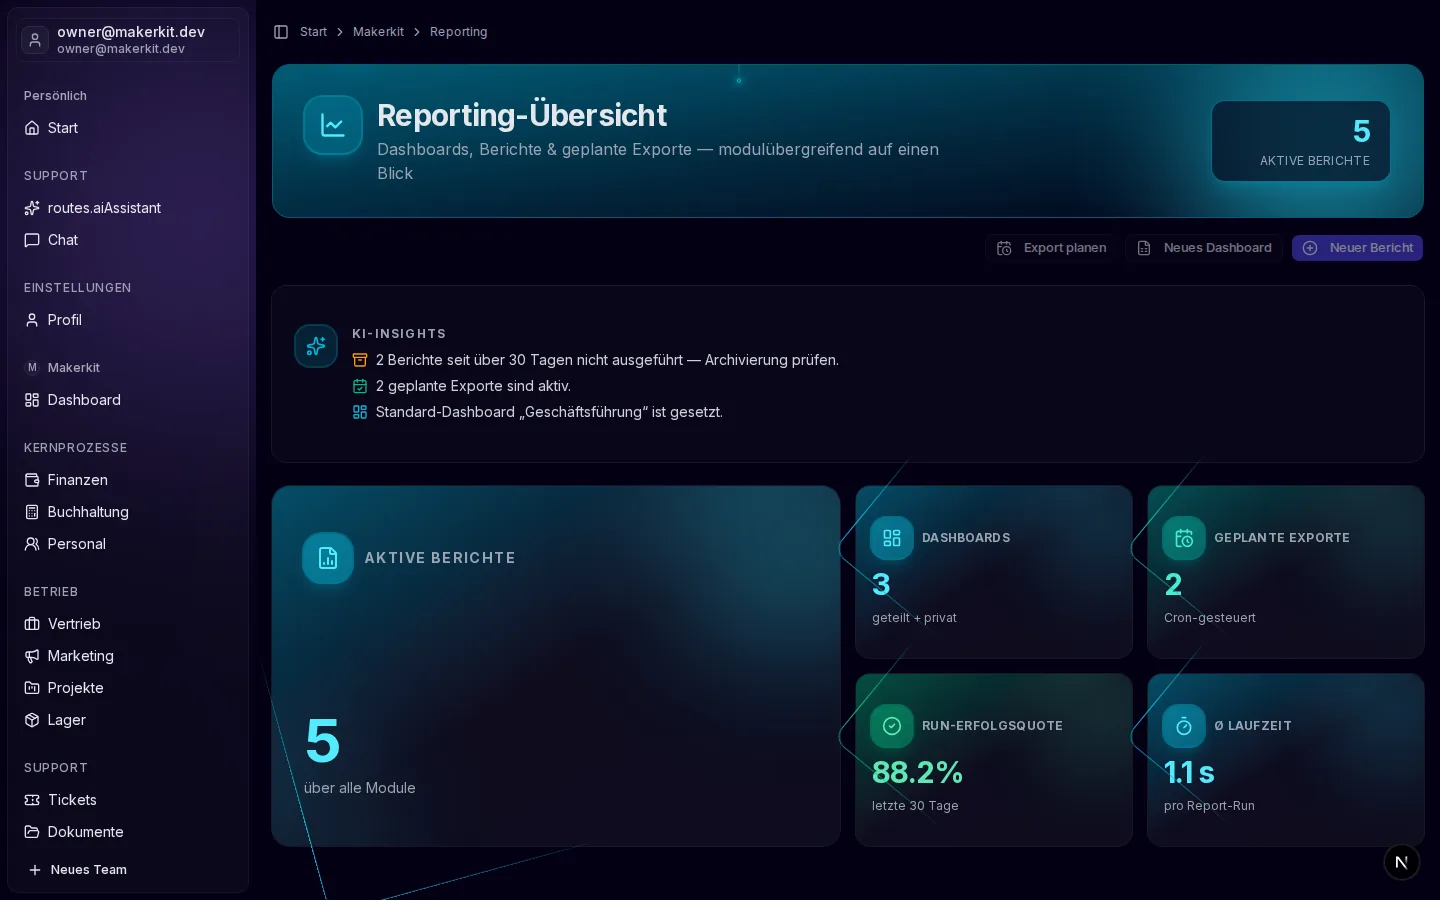The height and width of the screenshot is (900, 1440).
Task: Click the Profil user icon
Action: point(32,320)
